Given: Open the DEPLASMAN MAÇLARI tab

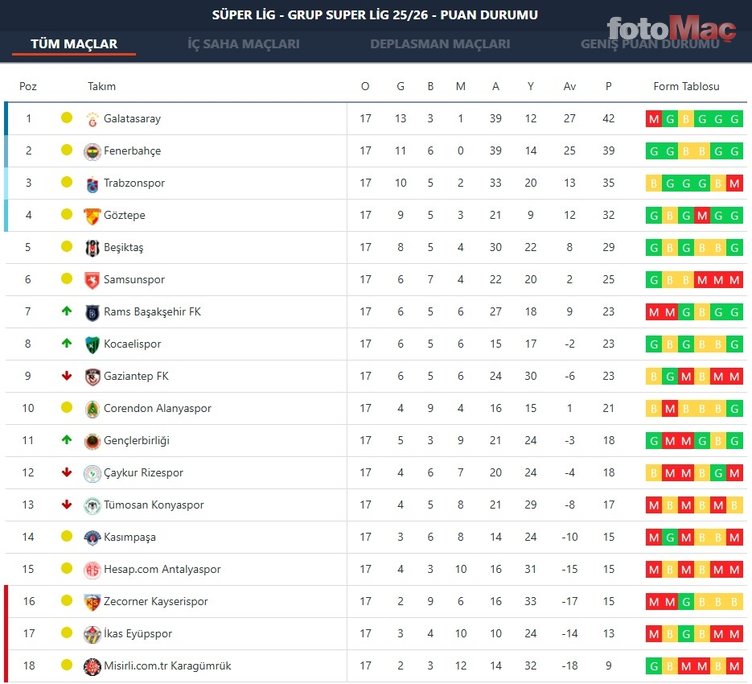Looking at the screenshot, I should [440, 44].
